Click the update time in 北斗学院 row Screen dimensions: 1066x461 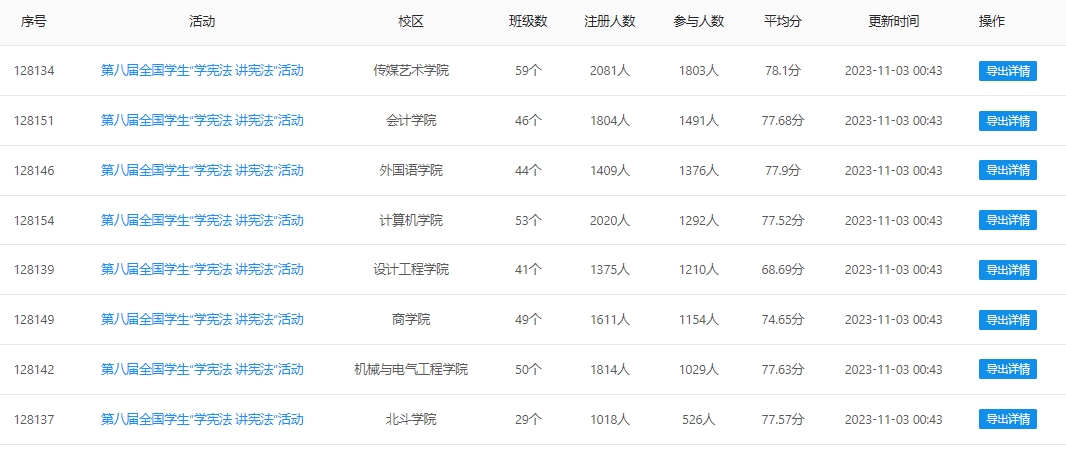click(x=893, y=420)
